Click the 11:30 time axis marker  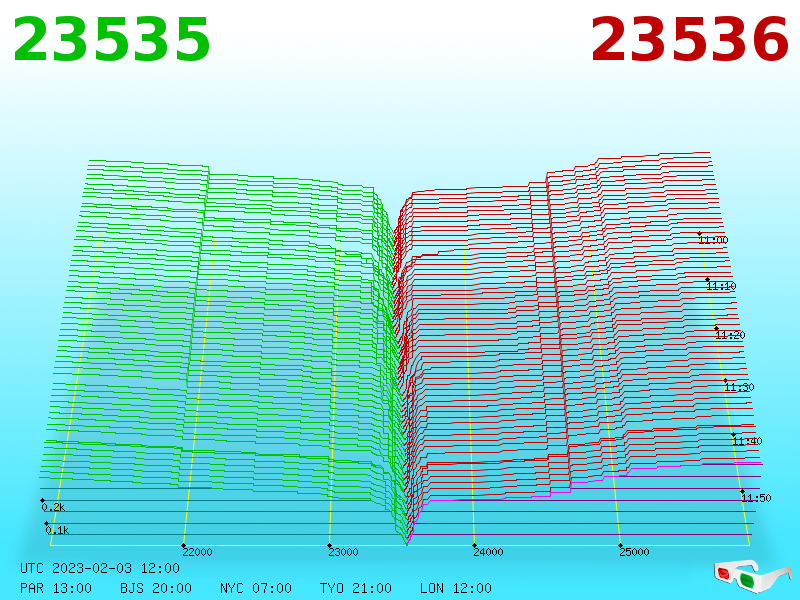739,387
